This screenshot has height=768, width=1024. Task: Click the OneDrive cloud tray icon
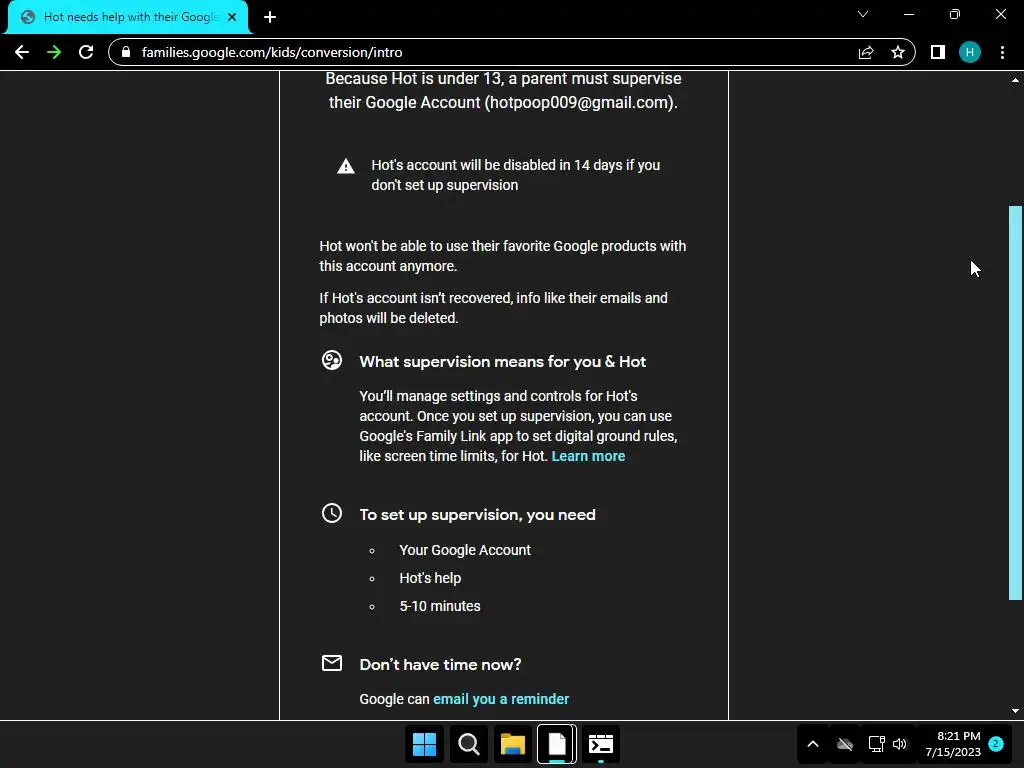845,744
